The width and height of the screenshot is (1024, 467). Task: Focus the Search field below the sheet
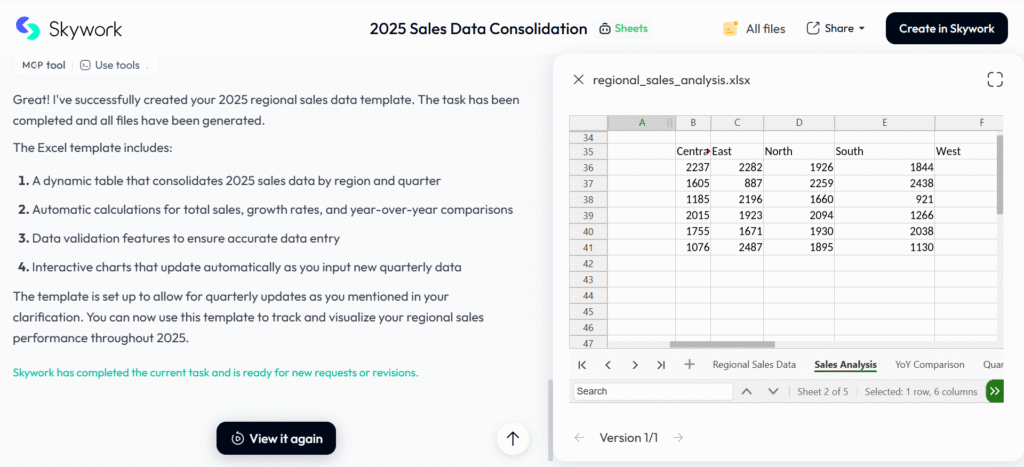[x=652, y=391]
